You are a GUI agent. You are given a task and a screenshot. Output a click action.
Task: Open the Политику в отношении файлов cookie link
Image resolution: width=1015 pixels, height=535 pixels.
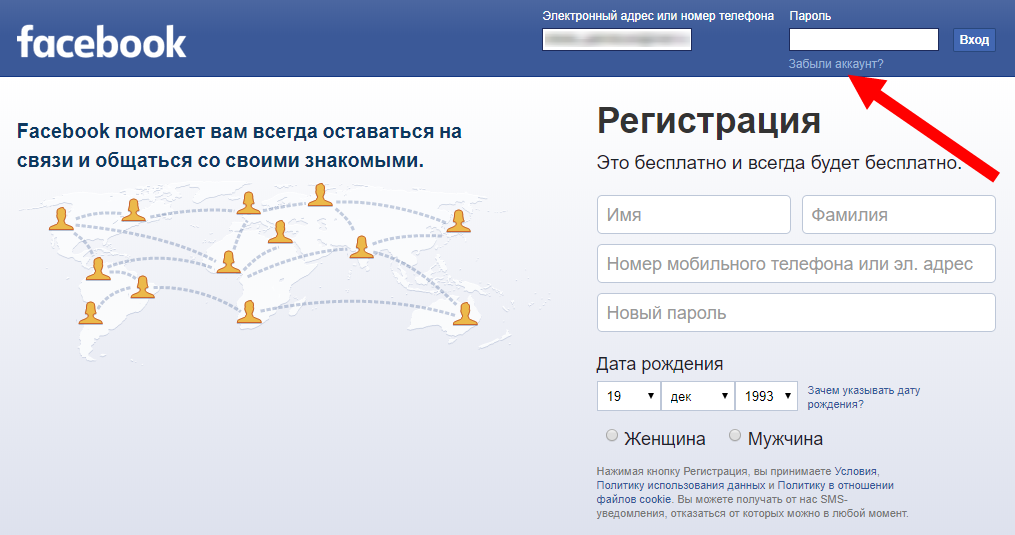tap(745, 492)
